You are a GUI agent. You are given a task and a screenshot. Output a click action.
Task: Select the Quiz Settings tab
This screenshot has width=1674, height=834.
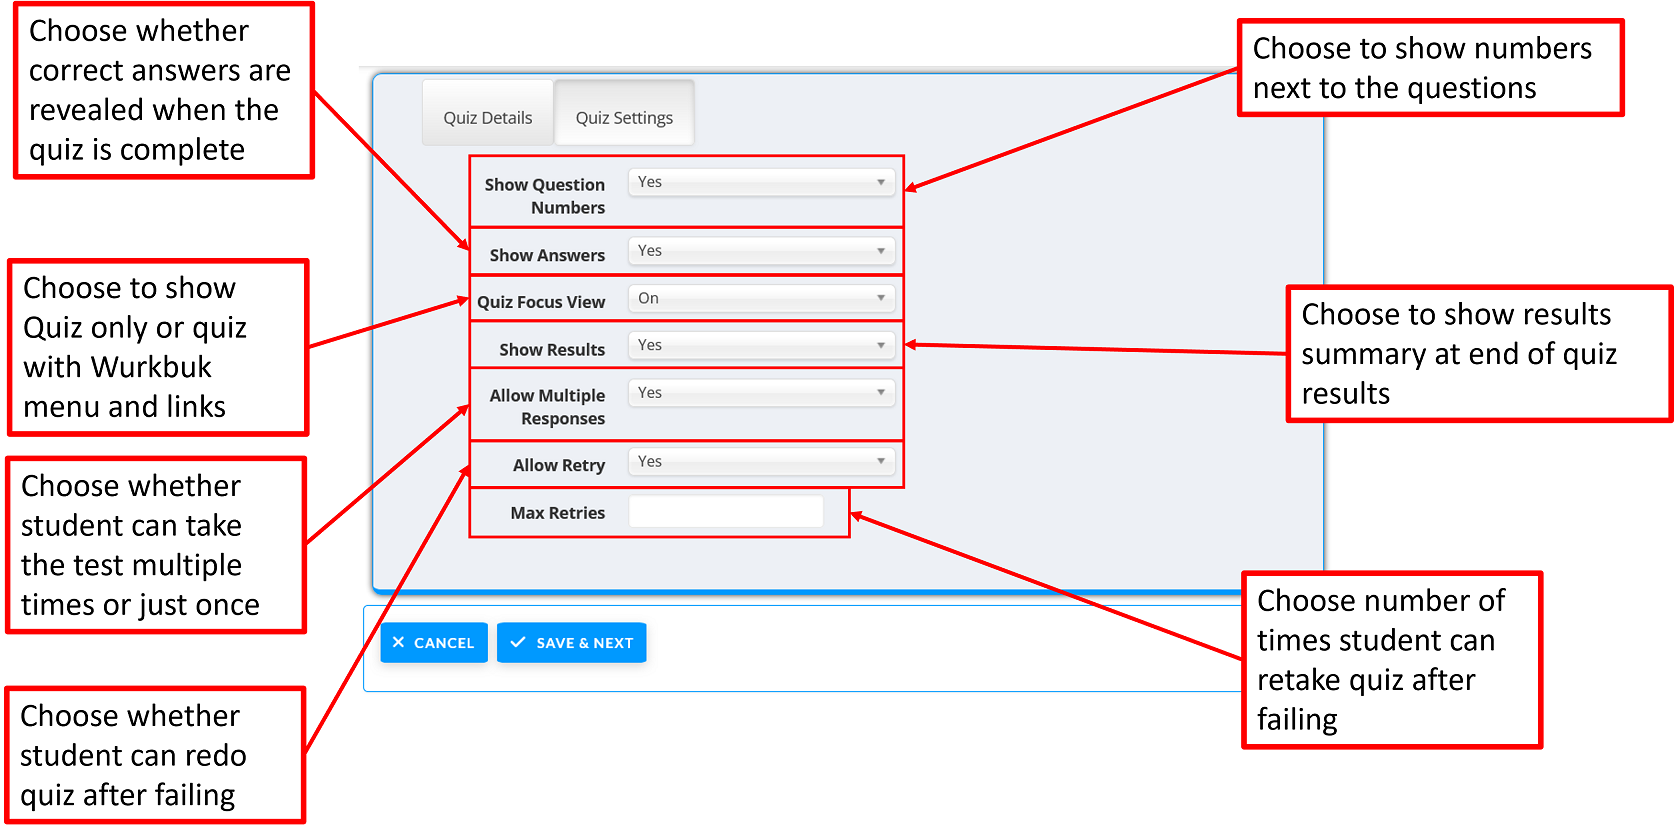[624, 117]
